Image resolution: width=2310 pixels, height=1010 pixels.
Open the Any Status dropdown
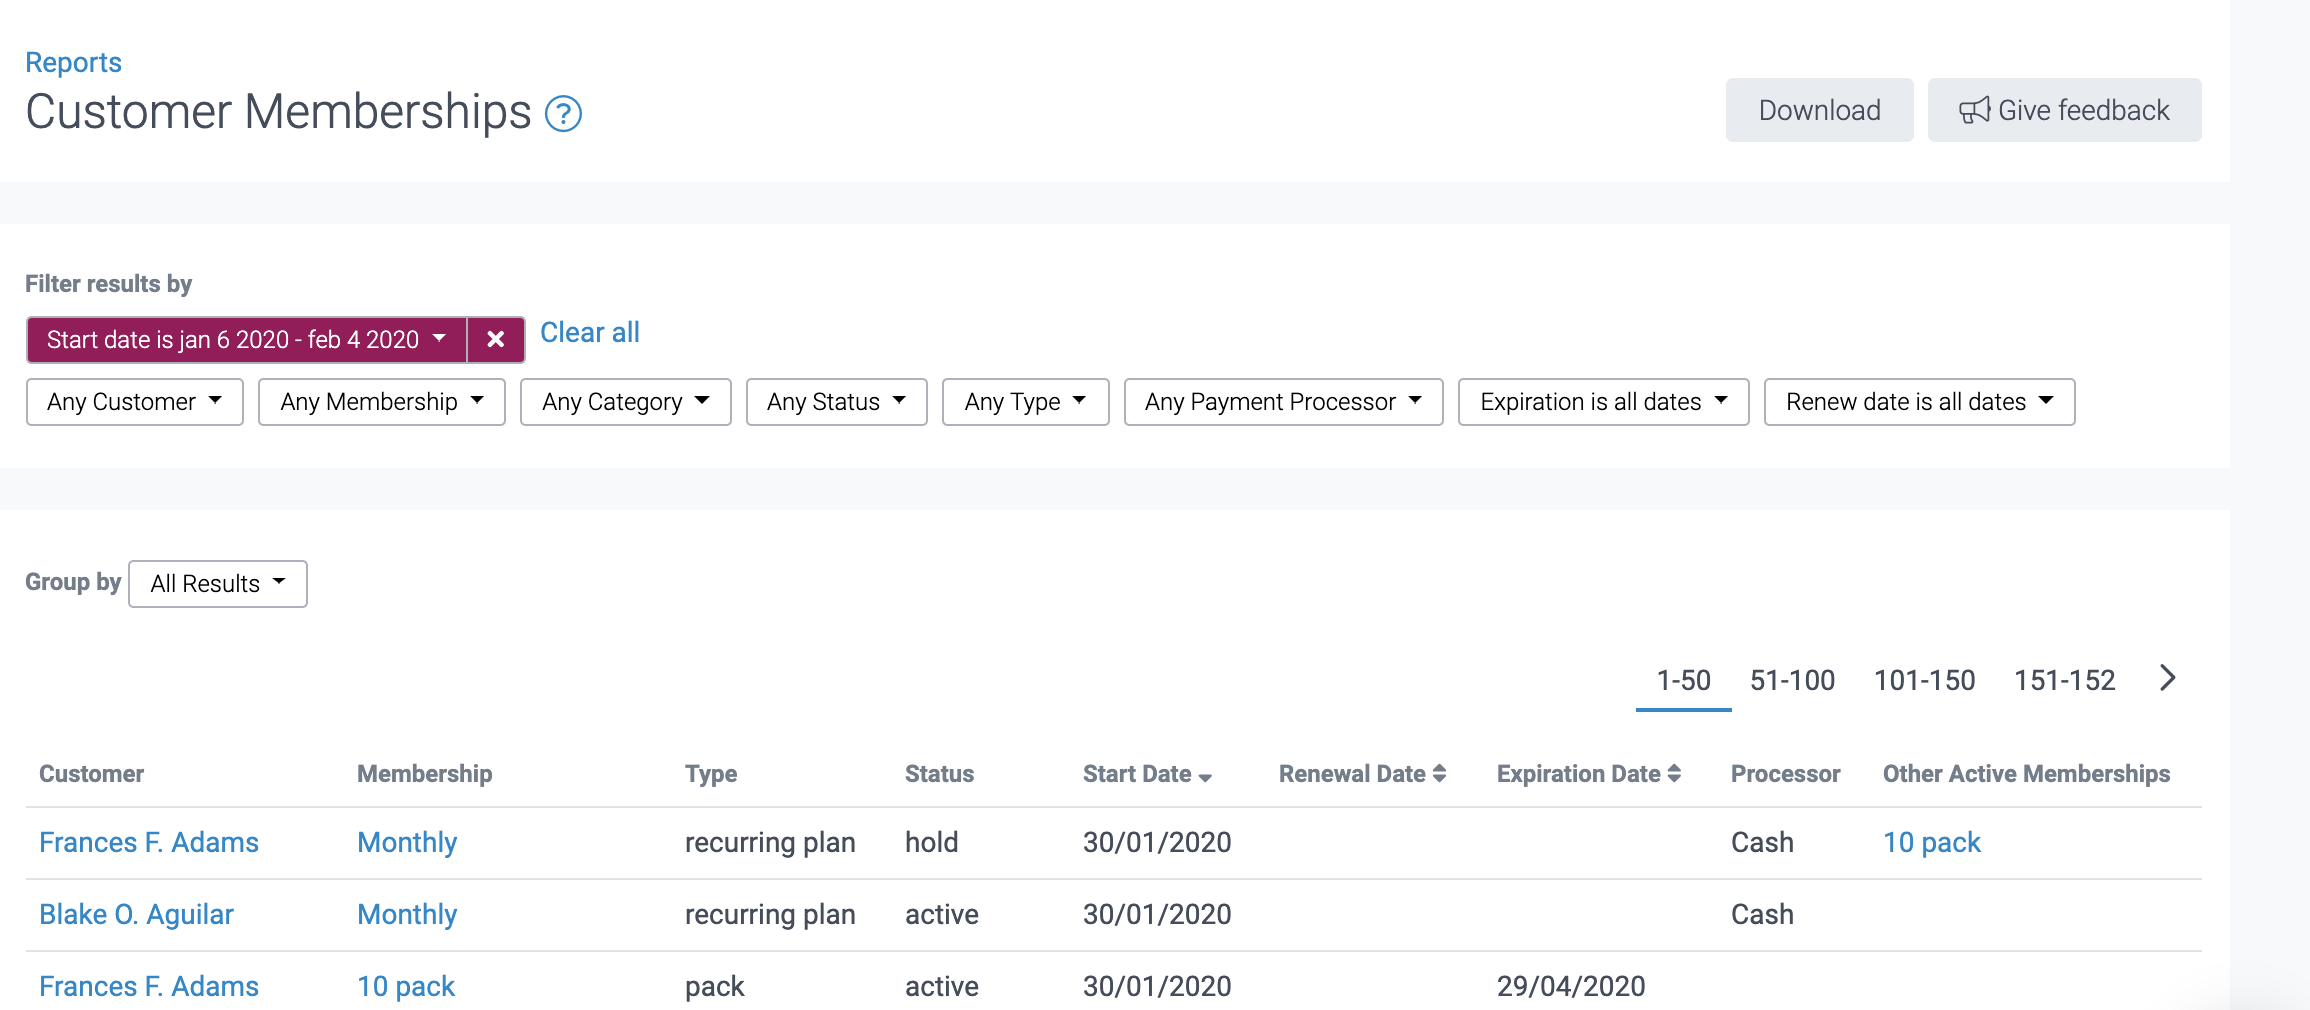point(836,402)
